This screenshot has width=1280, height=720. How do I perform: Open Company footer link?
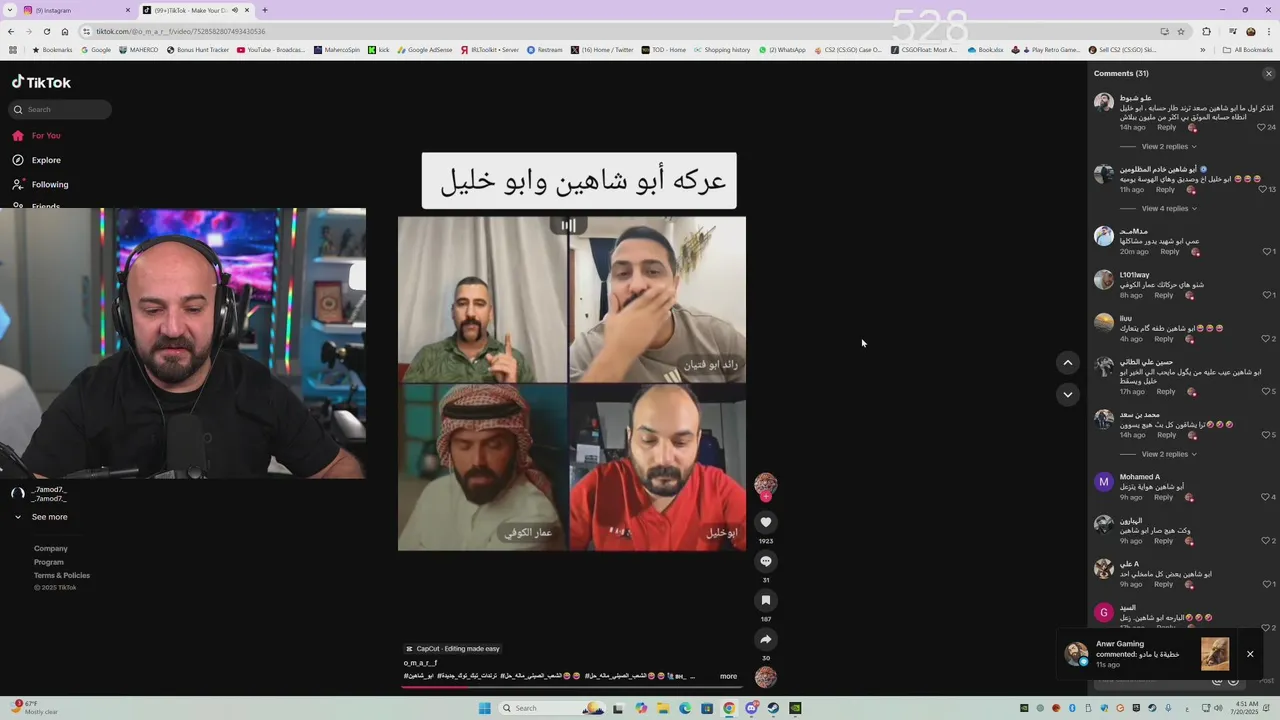pos(51,548)
